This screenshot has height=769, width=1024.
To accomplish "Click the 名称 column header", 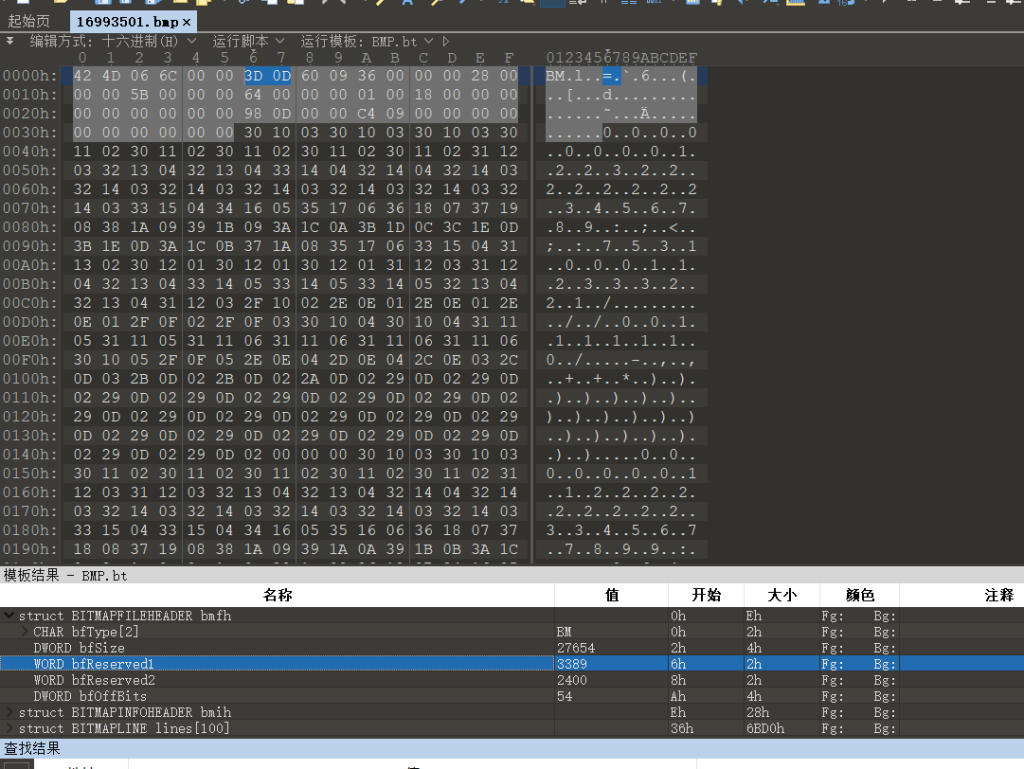I will click(x=277, y=595).
